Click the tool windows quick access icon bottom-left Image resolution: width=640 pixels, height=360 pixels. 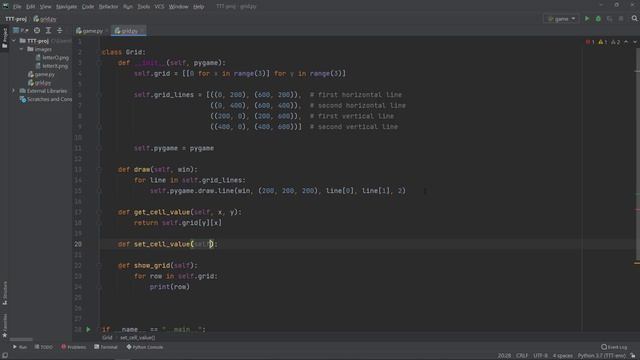point(4,356)
